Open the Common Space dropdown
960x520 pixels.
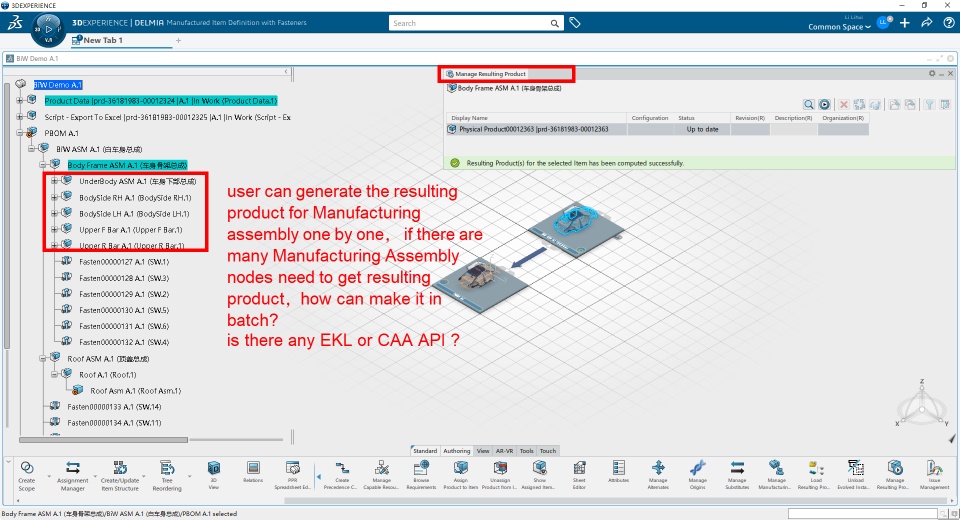point(839,27)
